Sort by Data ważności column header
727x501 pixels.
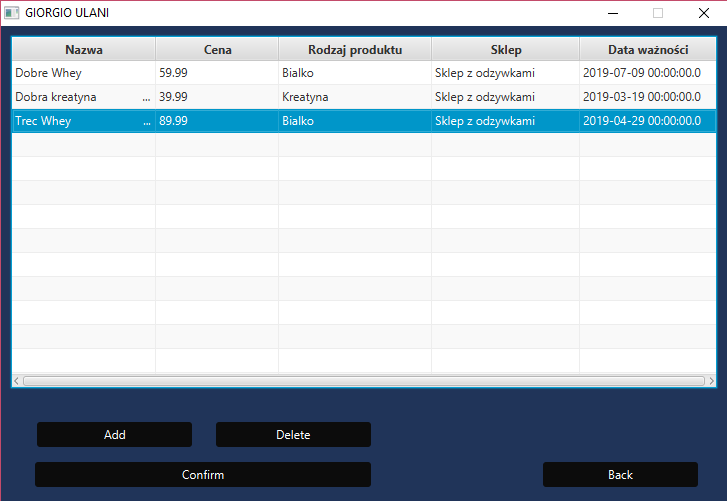click(x=648, y=50)
